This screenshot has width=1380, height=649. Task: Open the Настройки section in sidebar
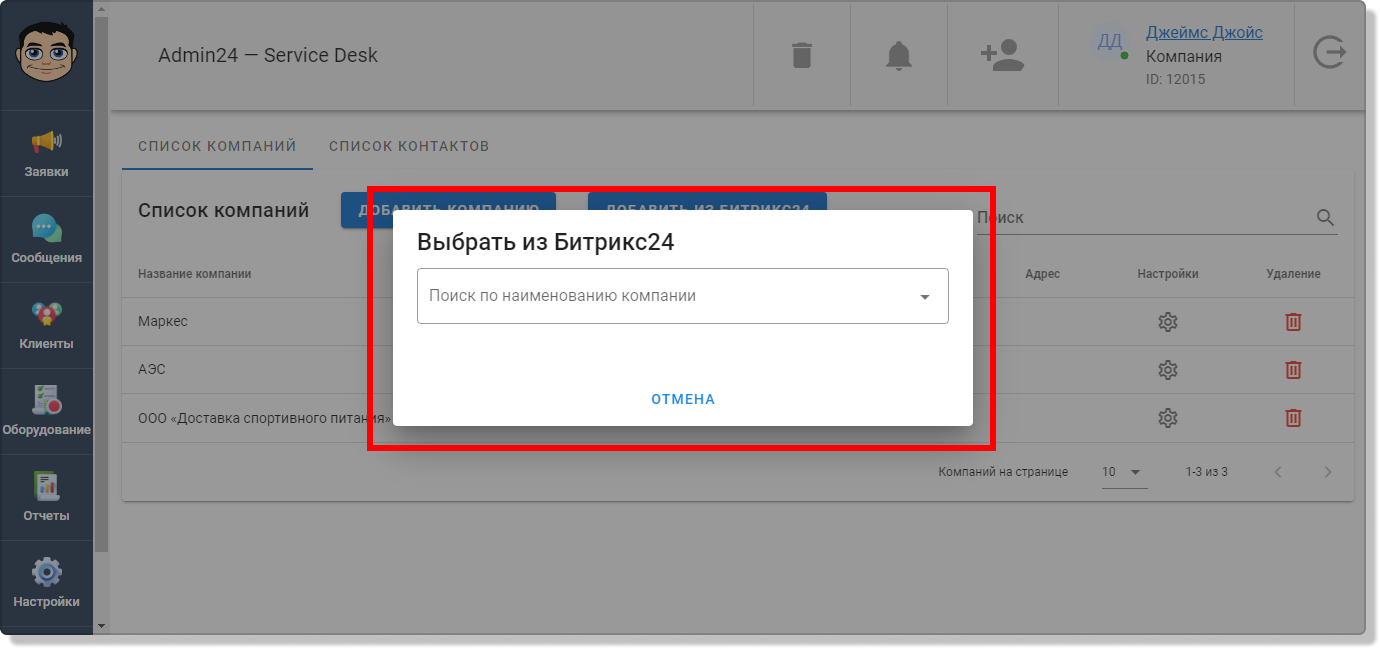pyautogui.click(x=46, y=584)
